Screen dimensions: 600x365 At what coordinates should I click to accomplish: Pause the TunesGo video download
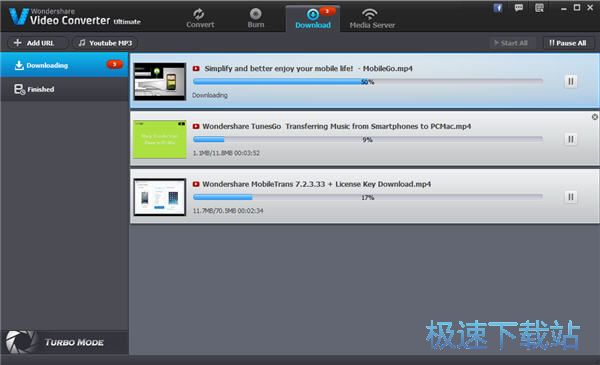(x=571, y=139)
